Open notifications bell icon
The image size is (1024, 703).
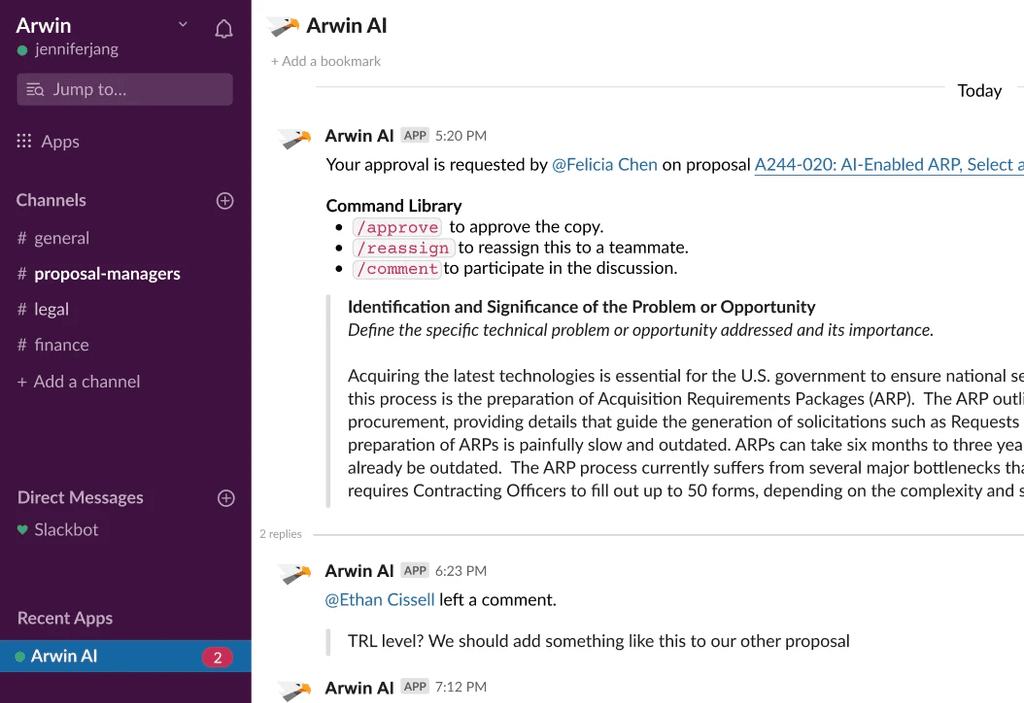coord(223,29)
